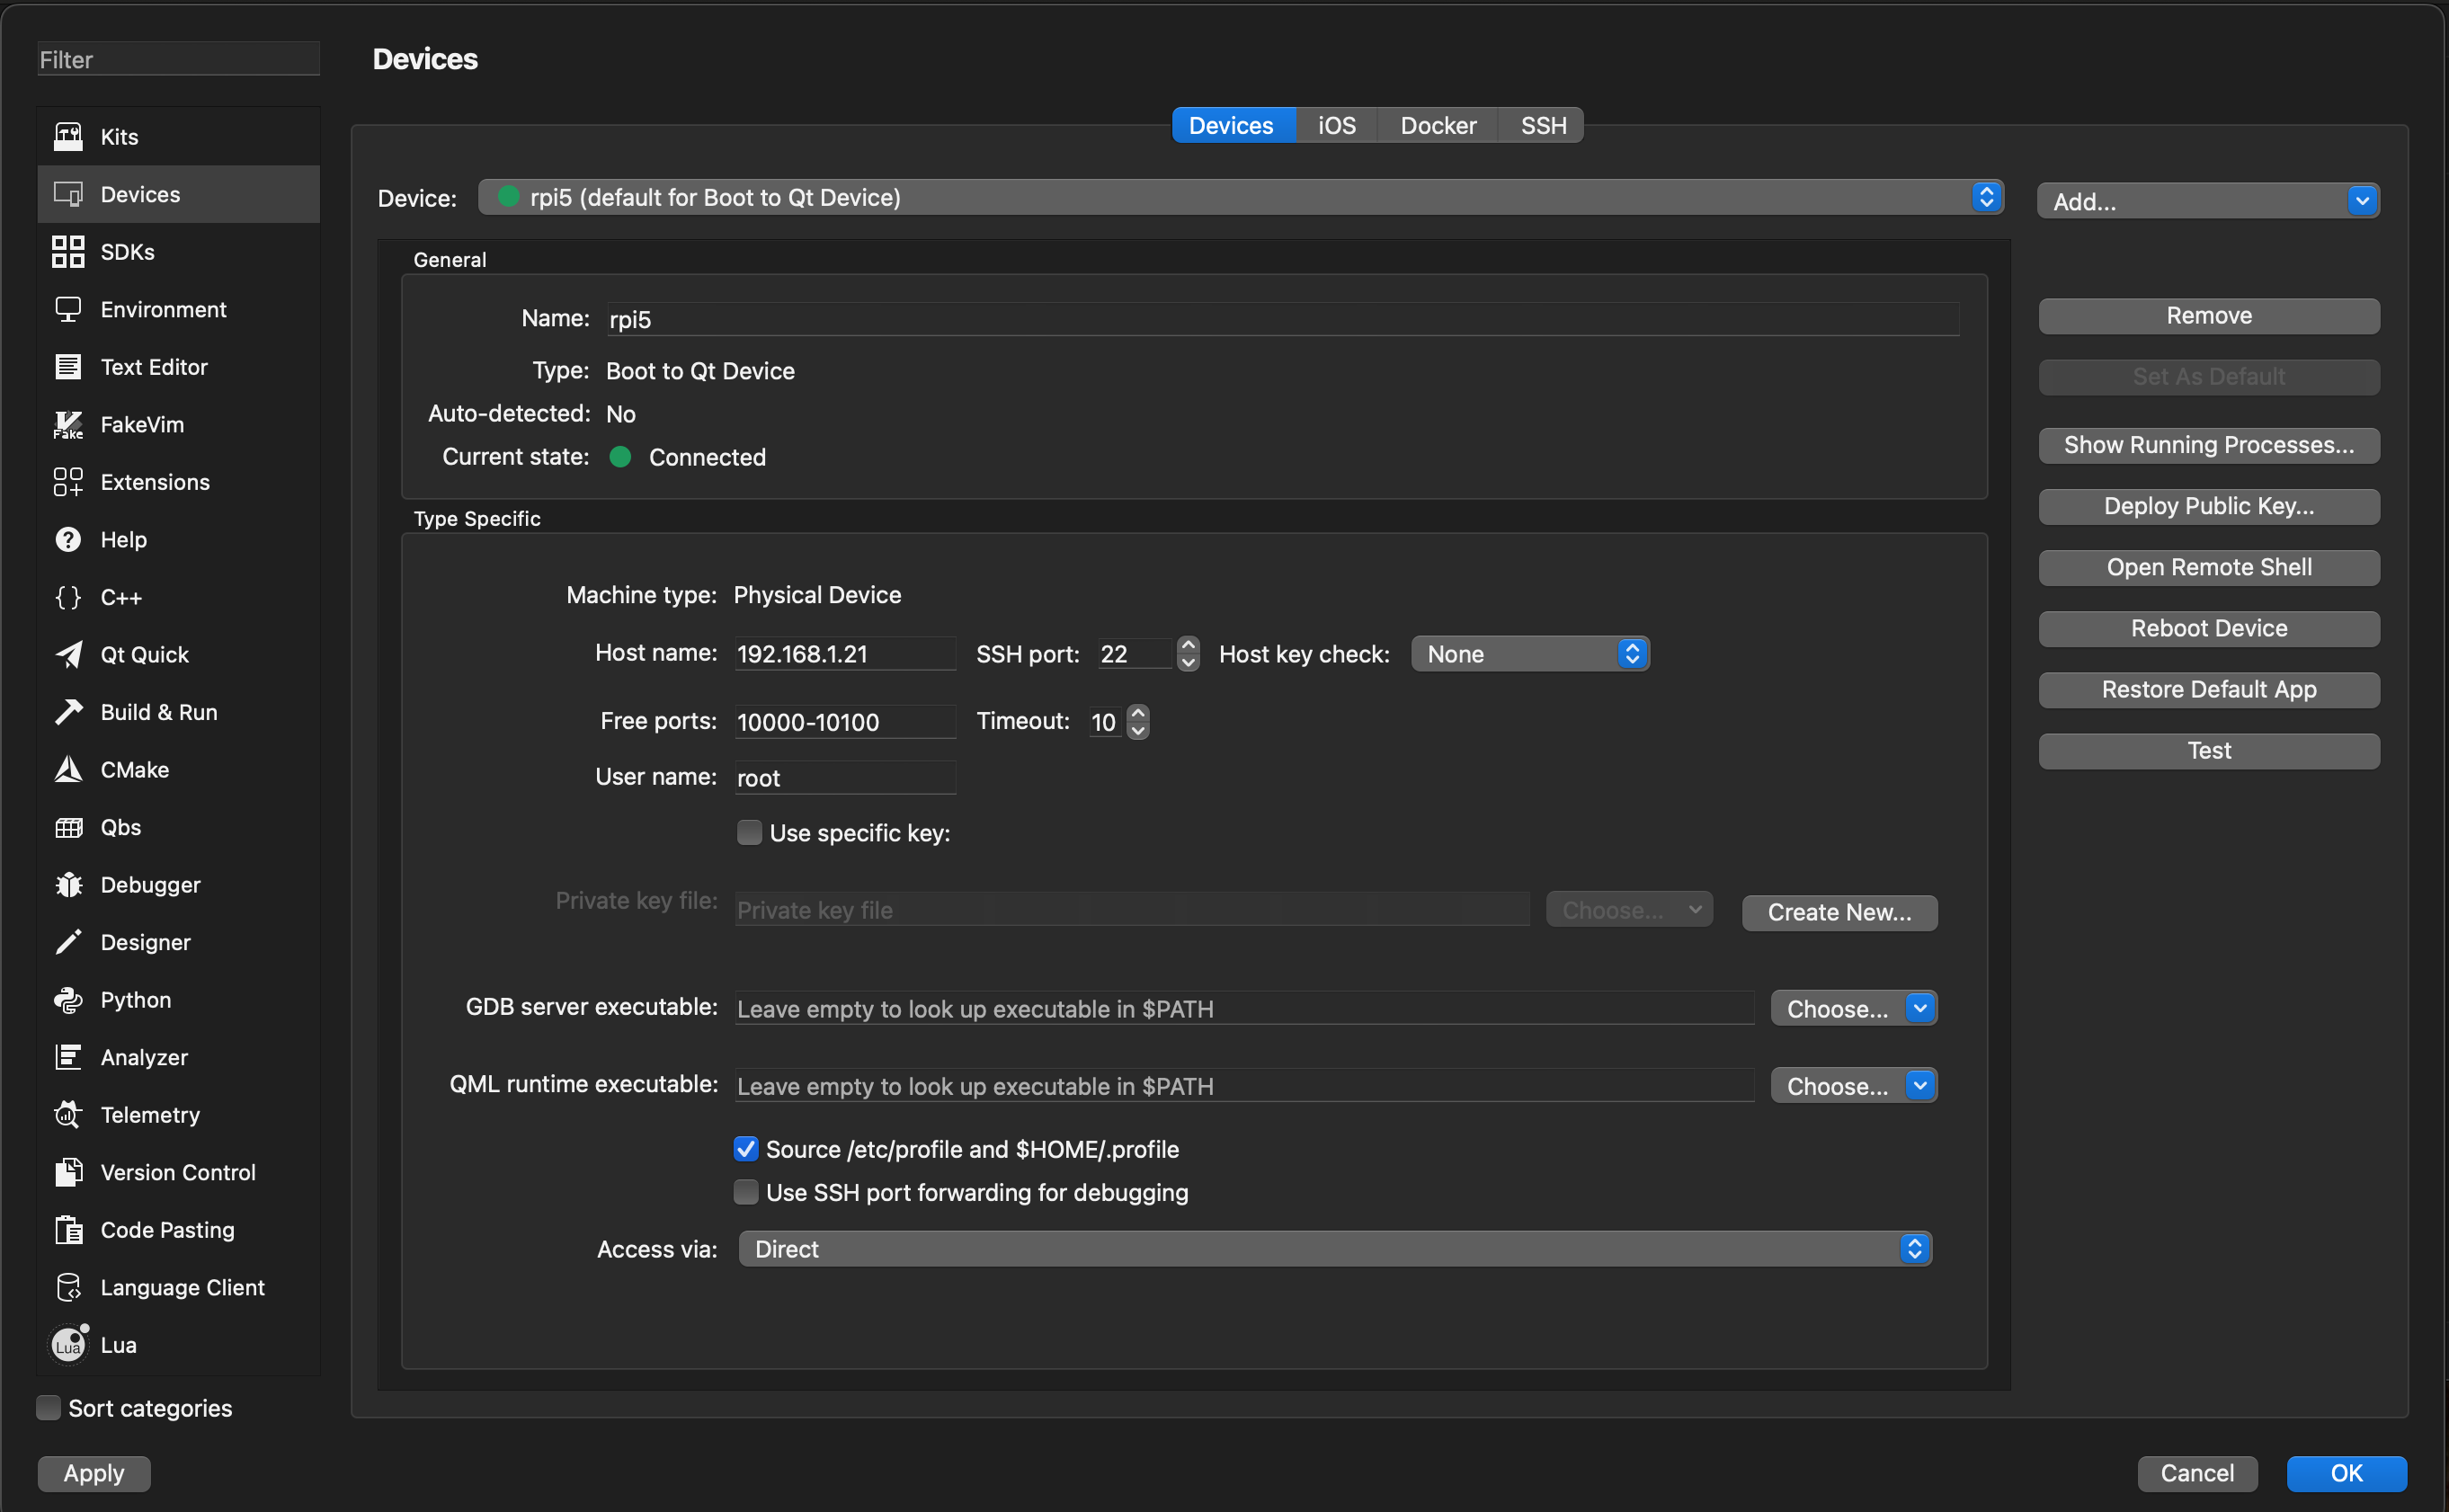Toggle the Sort categories checkbox
Image resolution: width=2449 pixels, height=1512 pixels.
[48, 1408]
